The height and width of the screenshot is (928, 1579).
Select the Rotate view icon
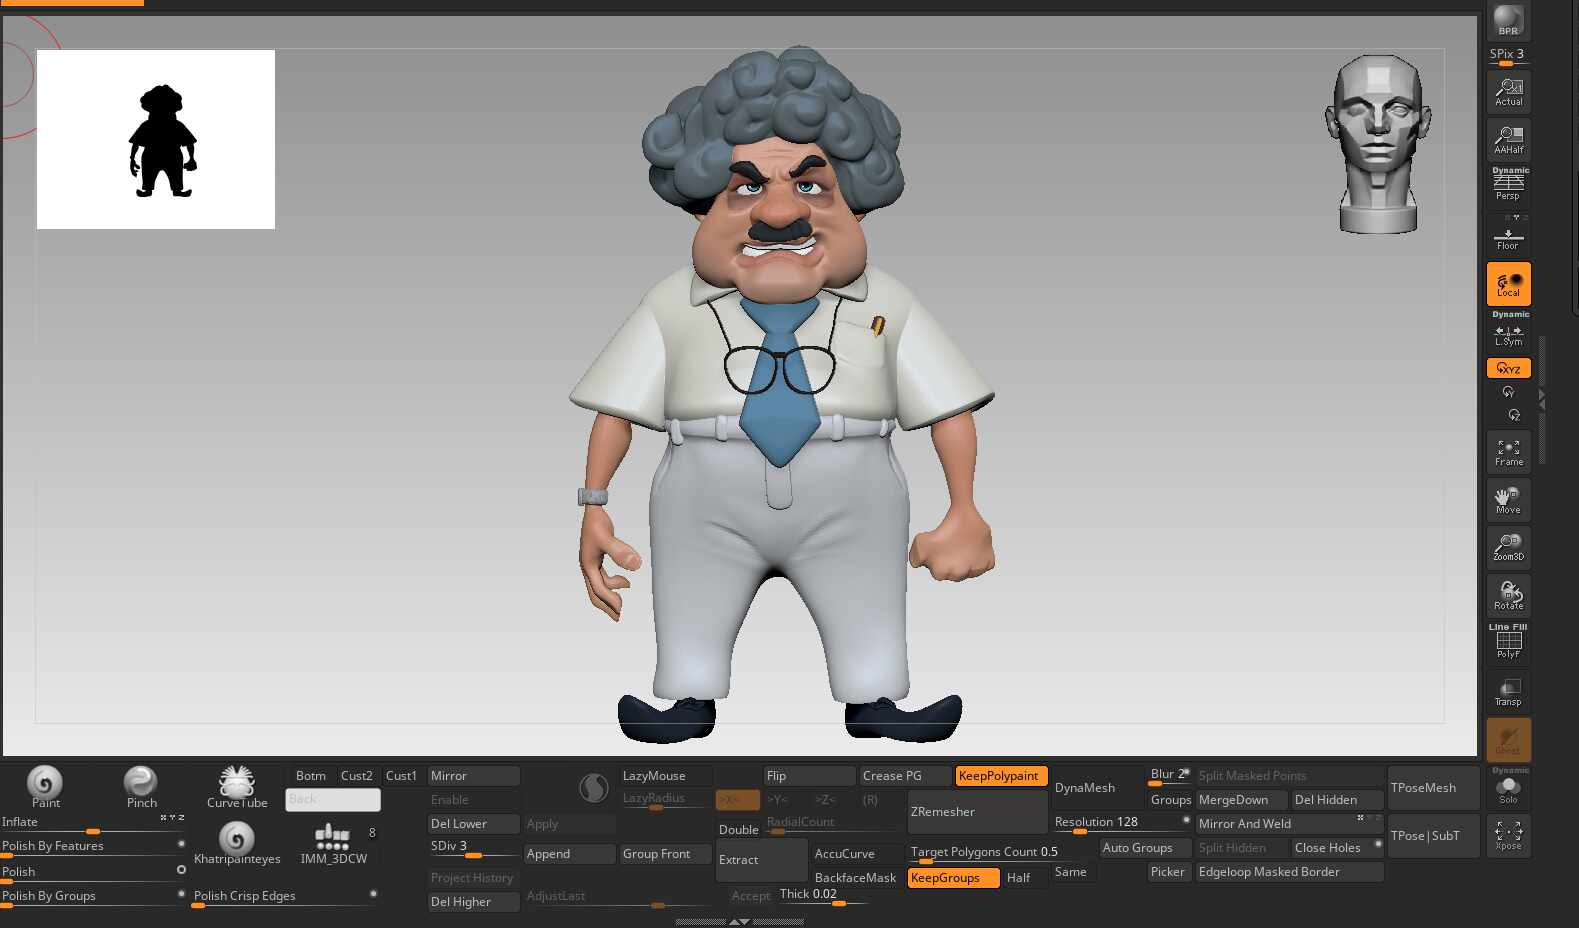point(1508,596)
